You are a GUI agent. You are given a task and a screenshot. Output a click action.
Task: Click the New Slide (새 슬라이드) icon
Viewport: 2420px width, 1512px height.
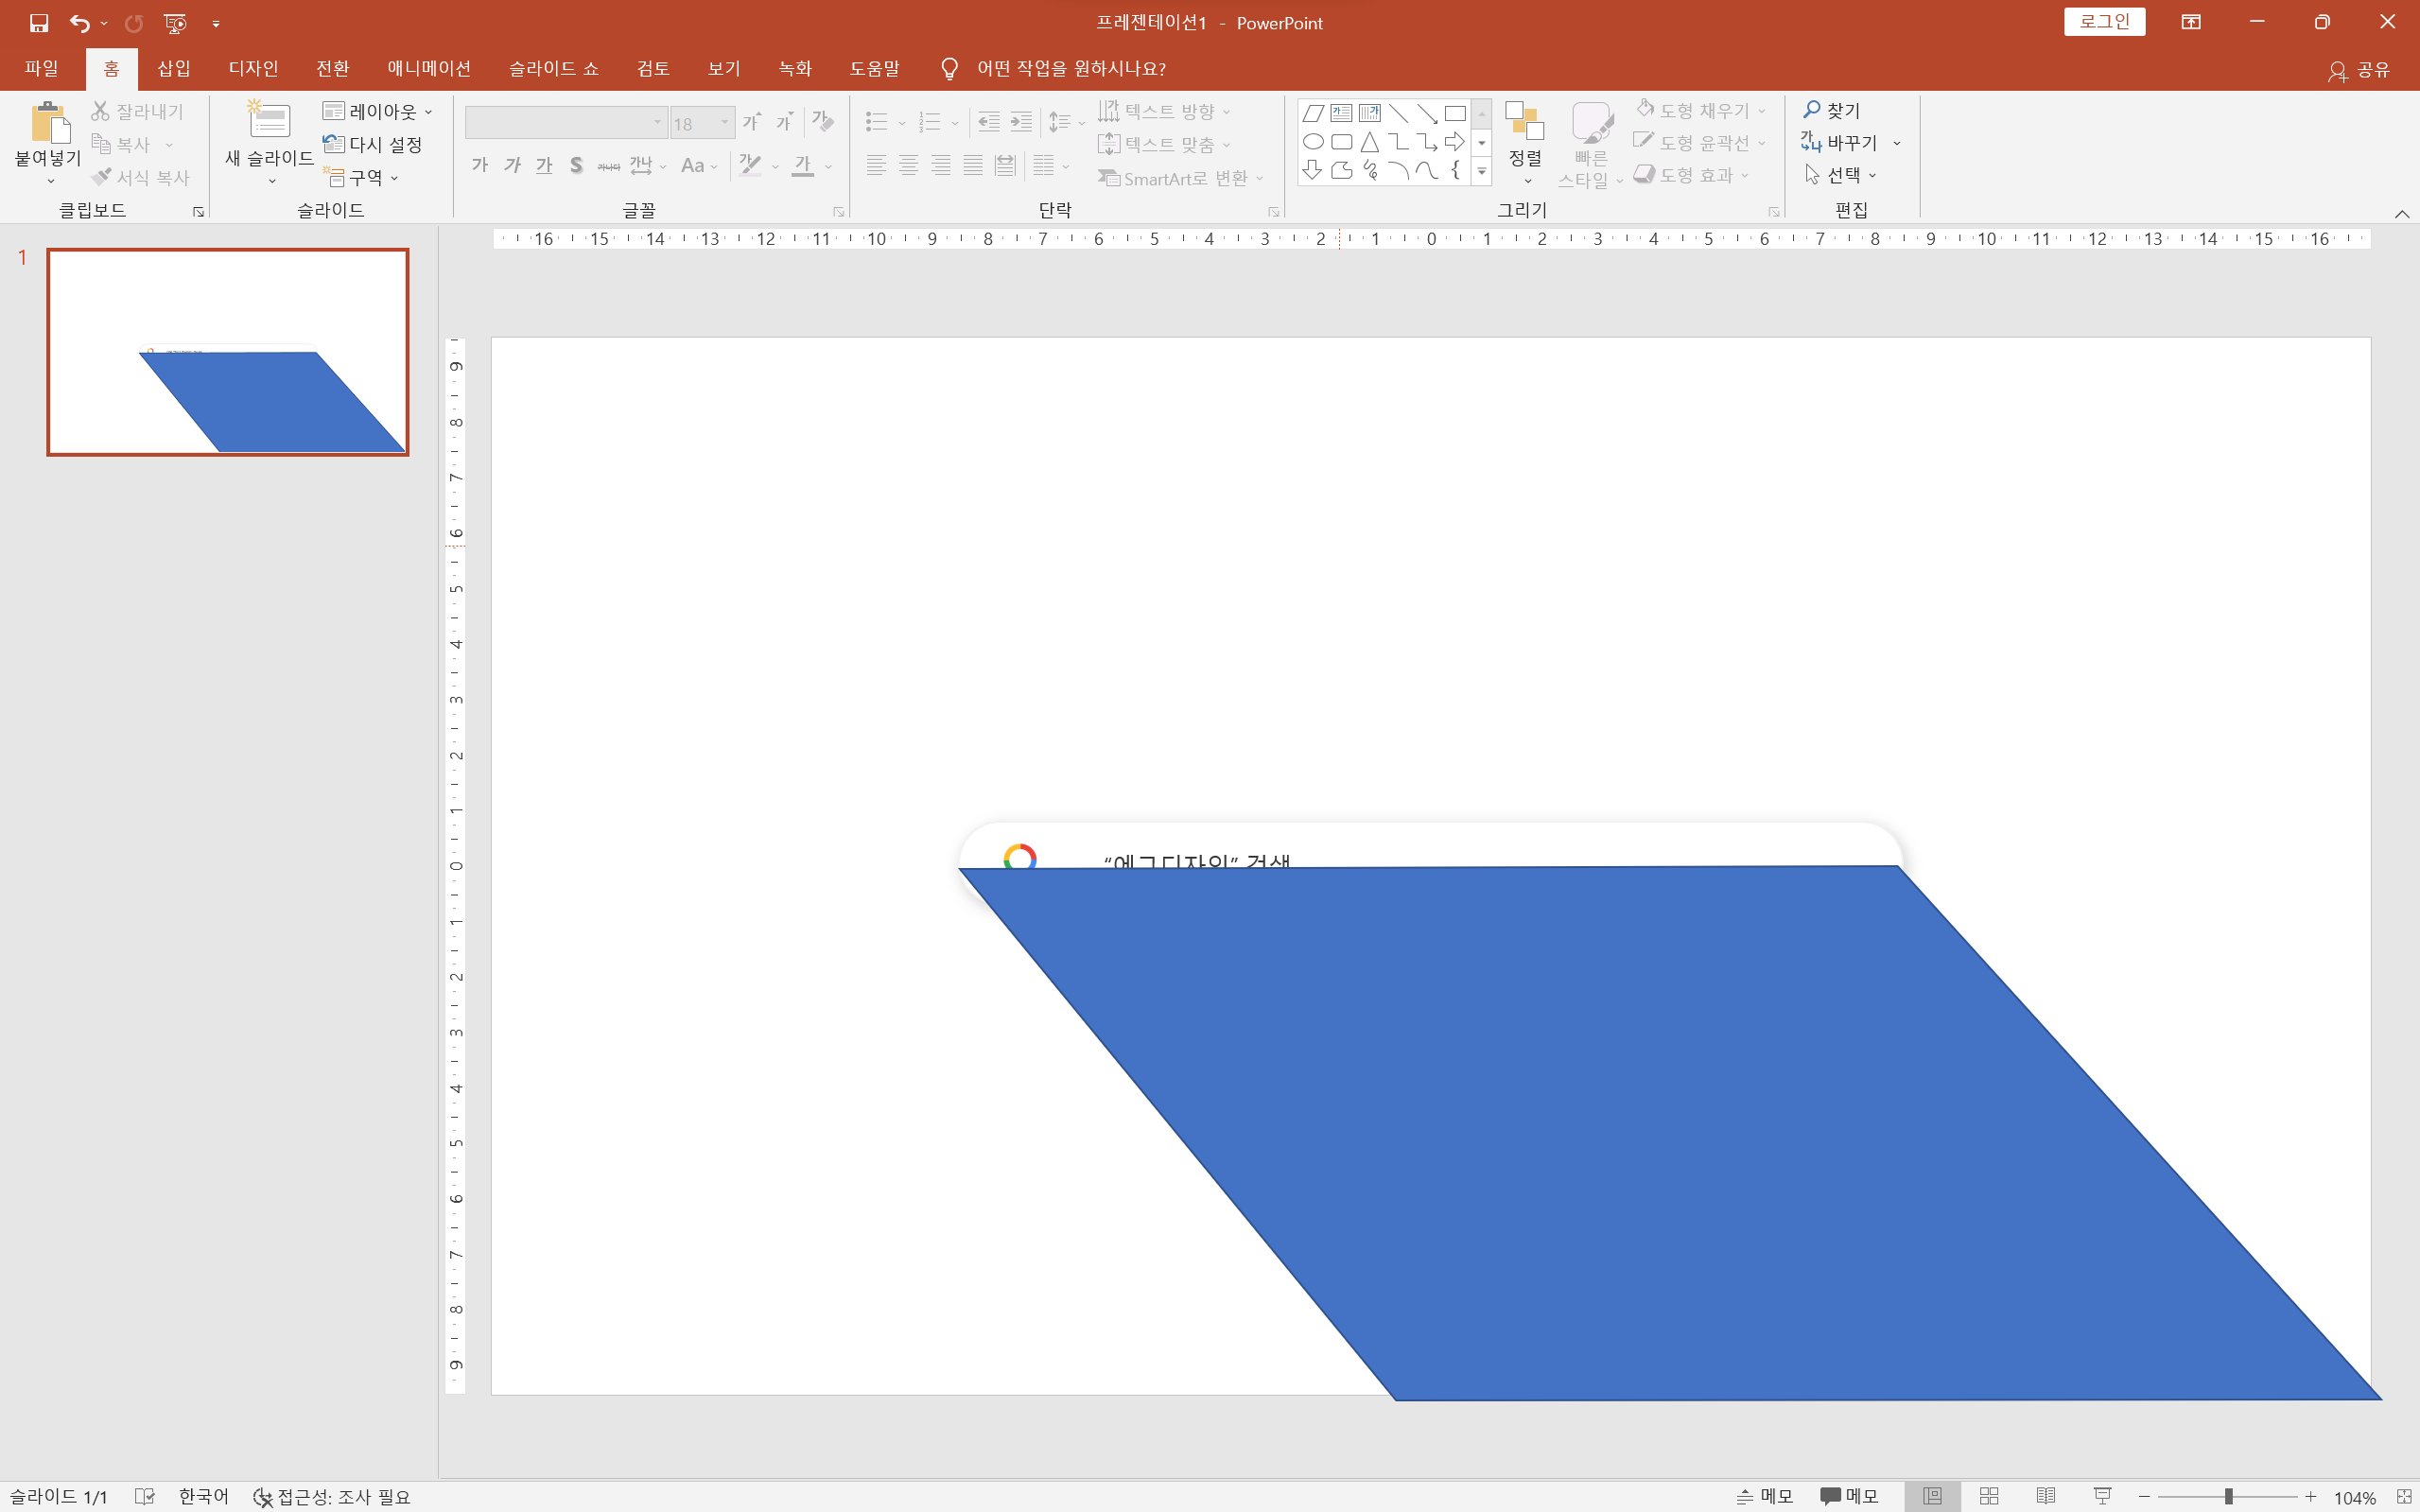click(x=269, y=121)
